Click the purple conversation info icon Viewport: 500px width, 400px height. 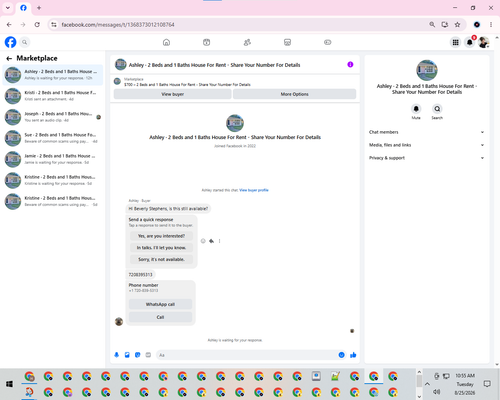coord(350,65)
